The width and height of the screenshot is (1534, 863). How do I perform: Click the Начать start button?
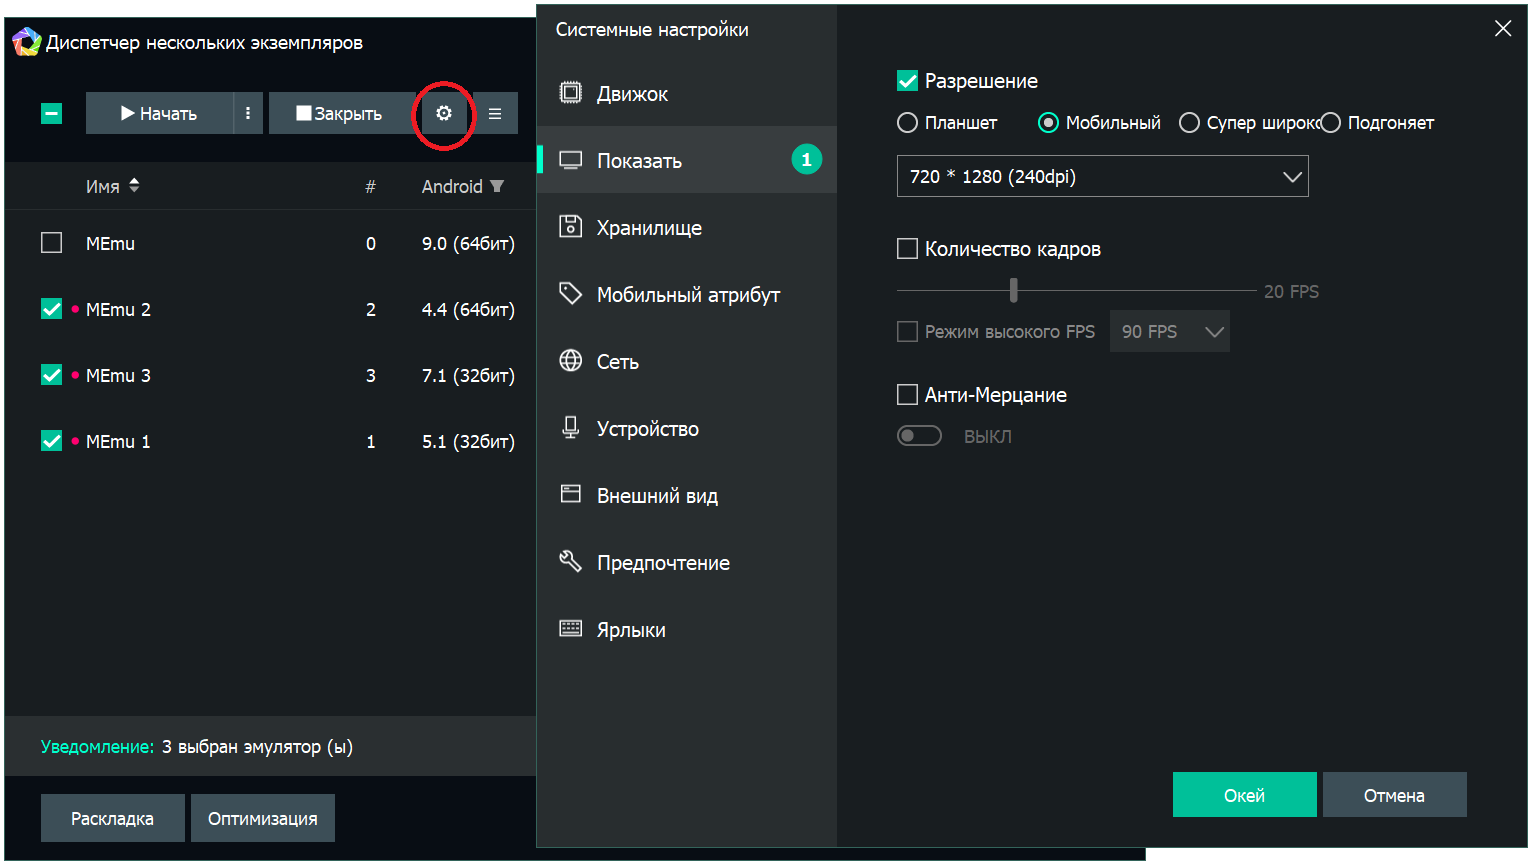159,114
